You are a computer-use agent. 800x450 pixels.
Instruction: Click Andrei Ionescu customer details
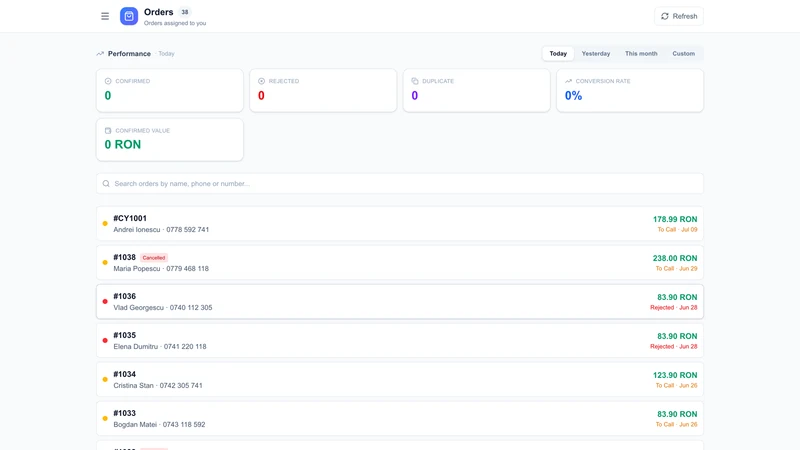(161, 230)
